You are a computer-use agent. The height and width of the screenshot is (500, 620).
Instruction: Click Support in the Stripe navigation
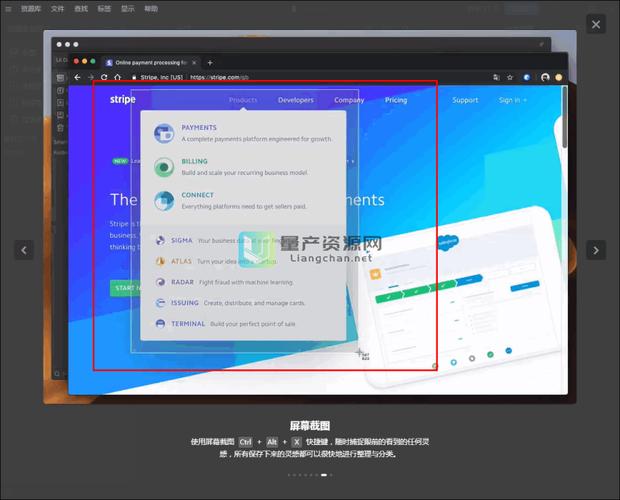coord(465,100)
